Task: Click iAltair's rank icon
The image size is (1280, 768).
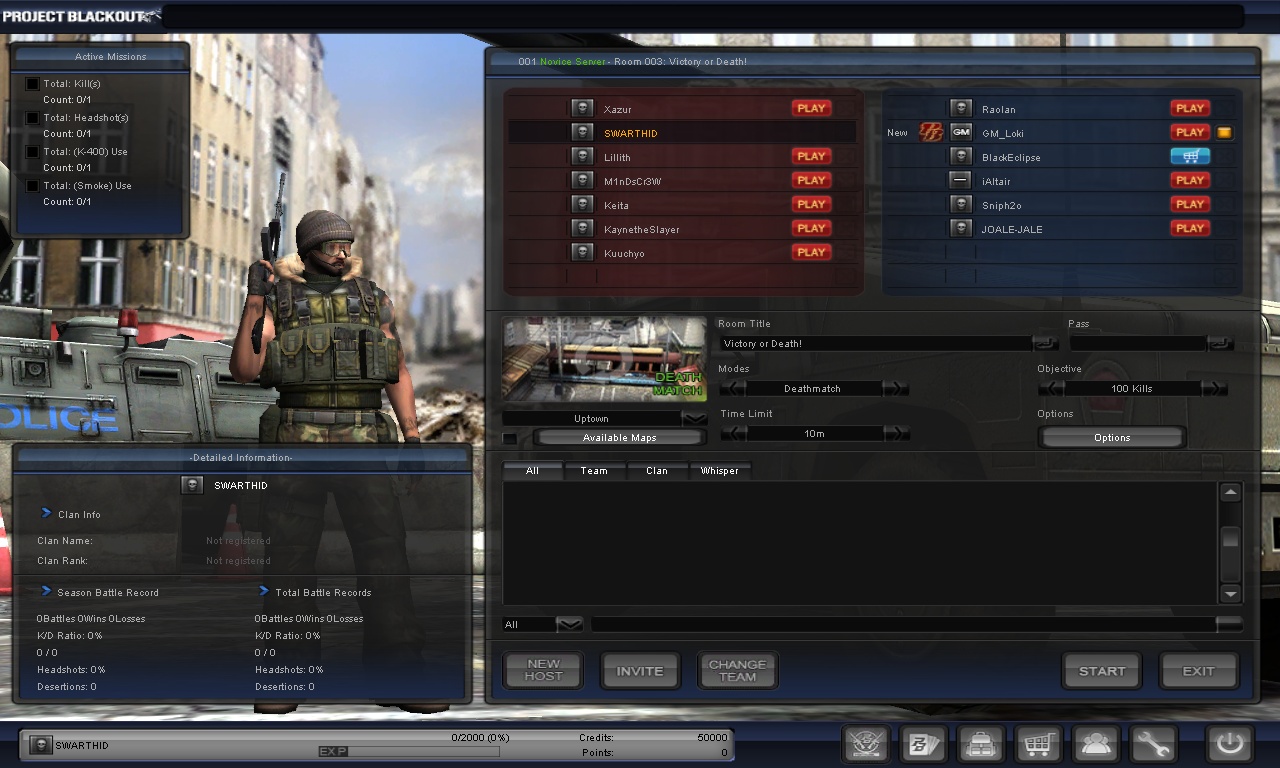Action: click(961, 180)
